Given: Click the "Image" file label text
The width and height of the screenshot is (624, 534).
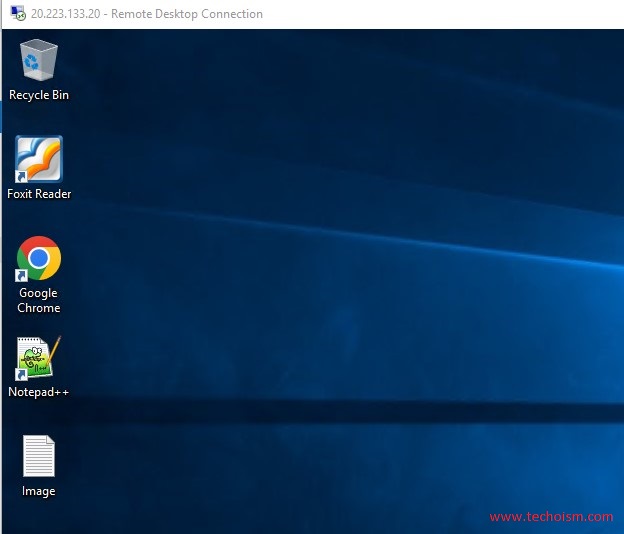Looking at the screenshot, I should [x=39, y=491].
